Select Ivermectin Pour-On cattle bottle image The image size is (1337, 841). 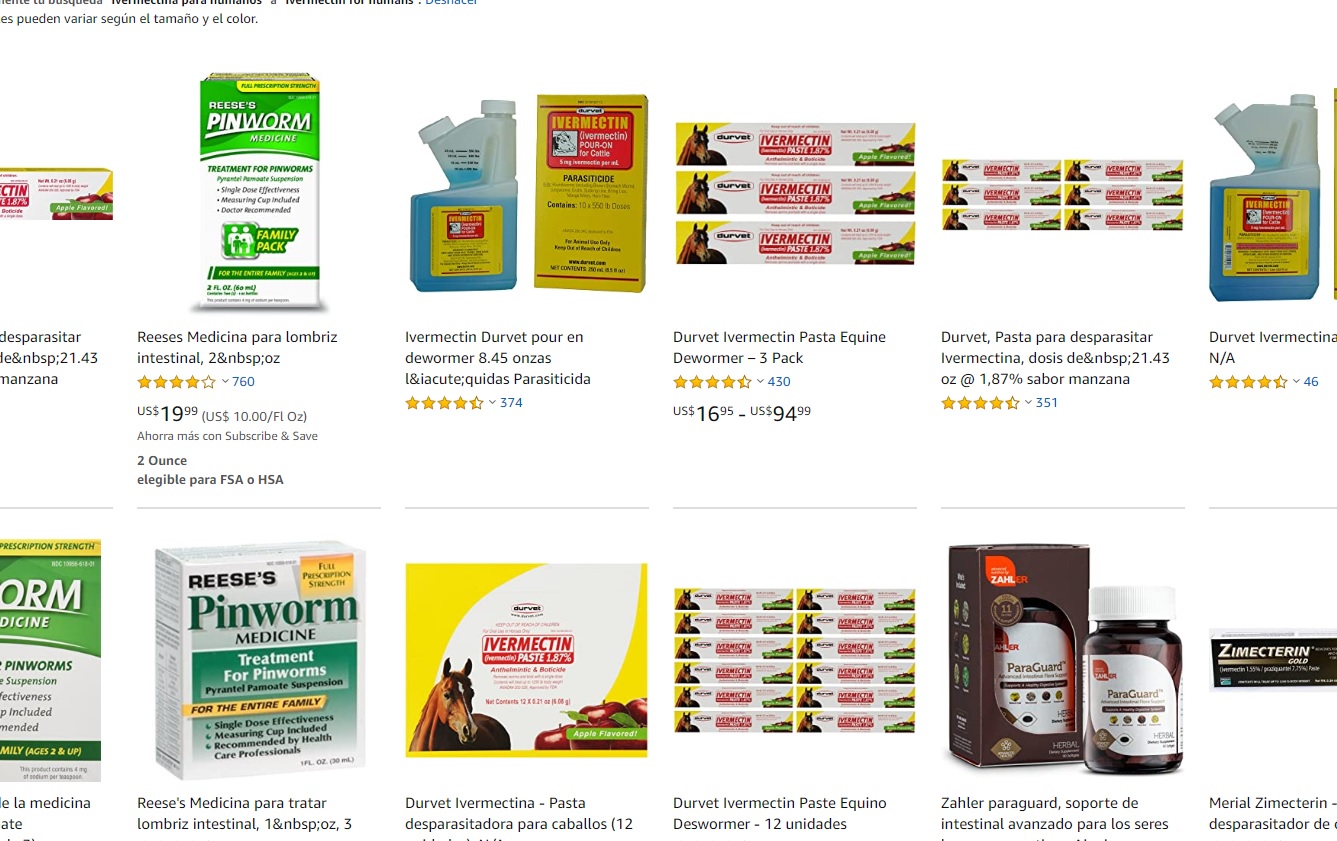tap(527, 193)
